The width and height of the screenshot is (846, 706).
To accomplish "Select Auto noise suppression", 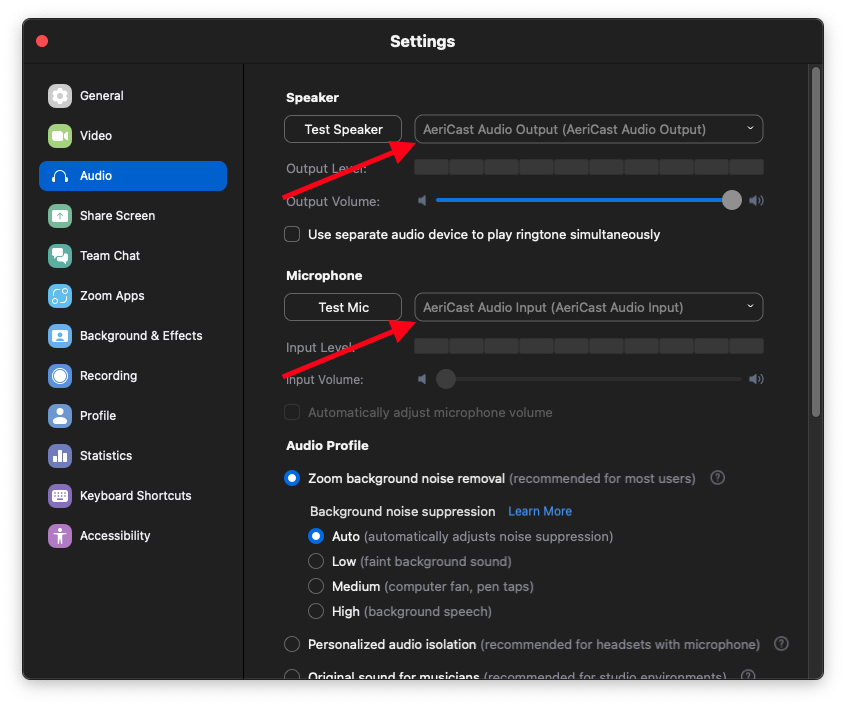I will [x=316, y=536].
